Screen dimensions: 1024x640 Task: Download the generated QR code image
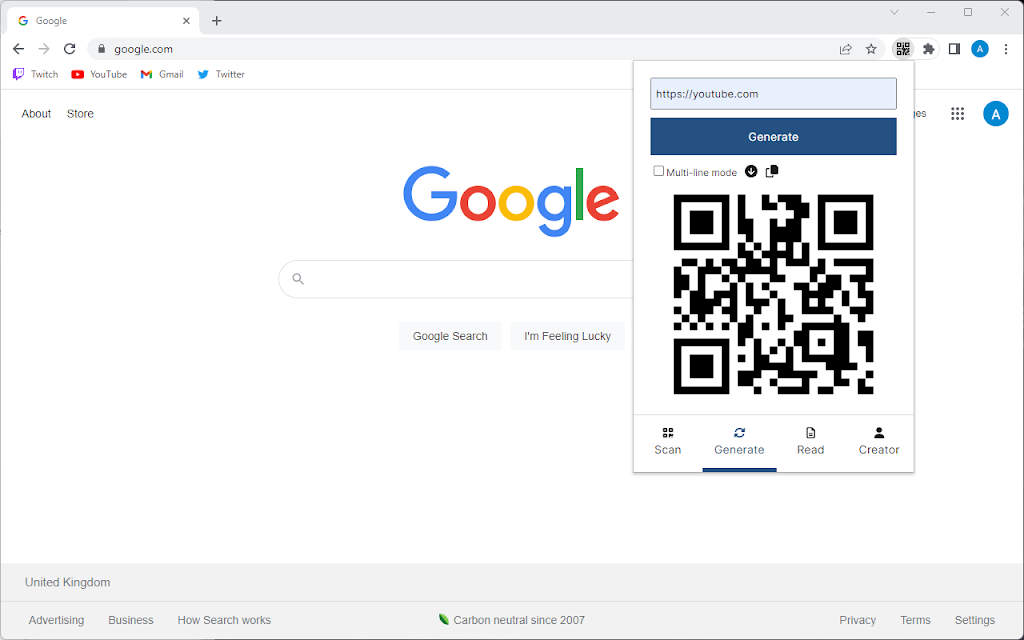(x=751, y=171)
